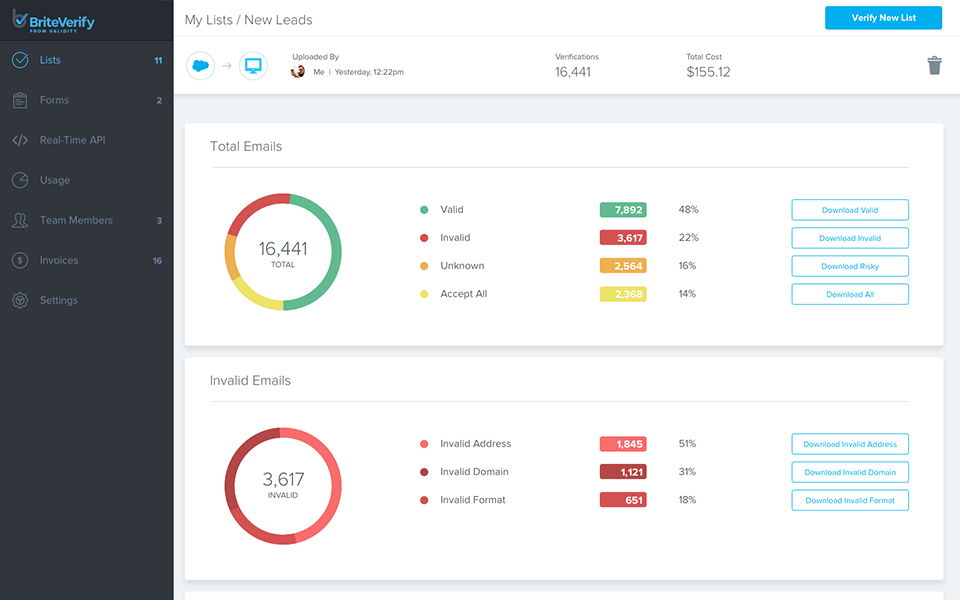This screenshot has height=600, width=960.
Task: Delete list with the trash icon
Action: click(x=934, y=66)
